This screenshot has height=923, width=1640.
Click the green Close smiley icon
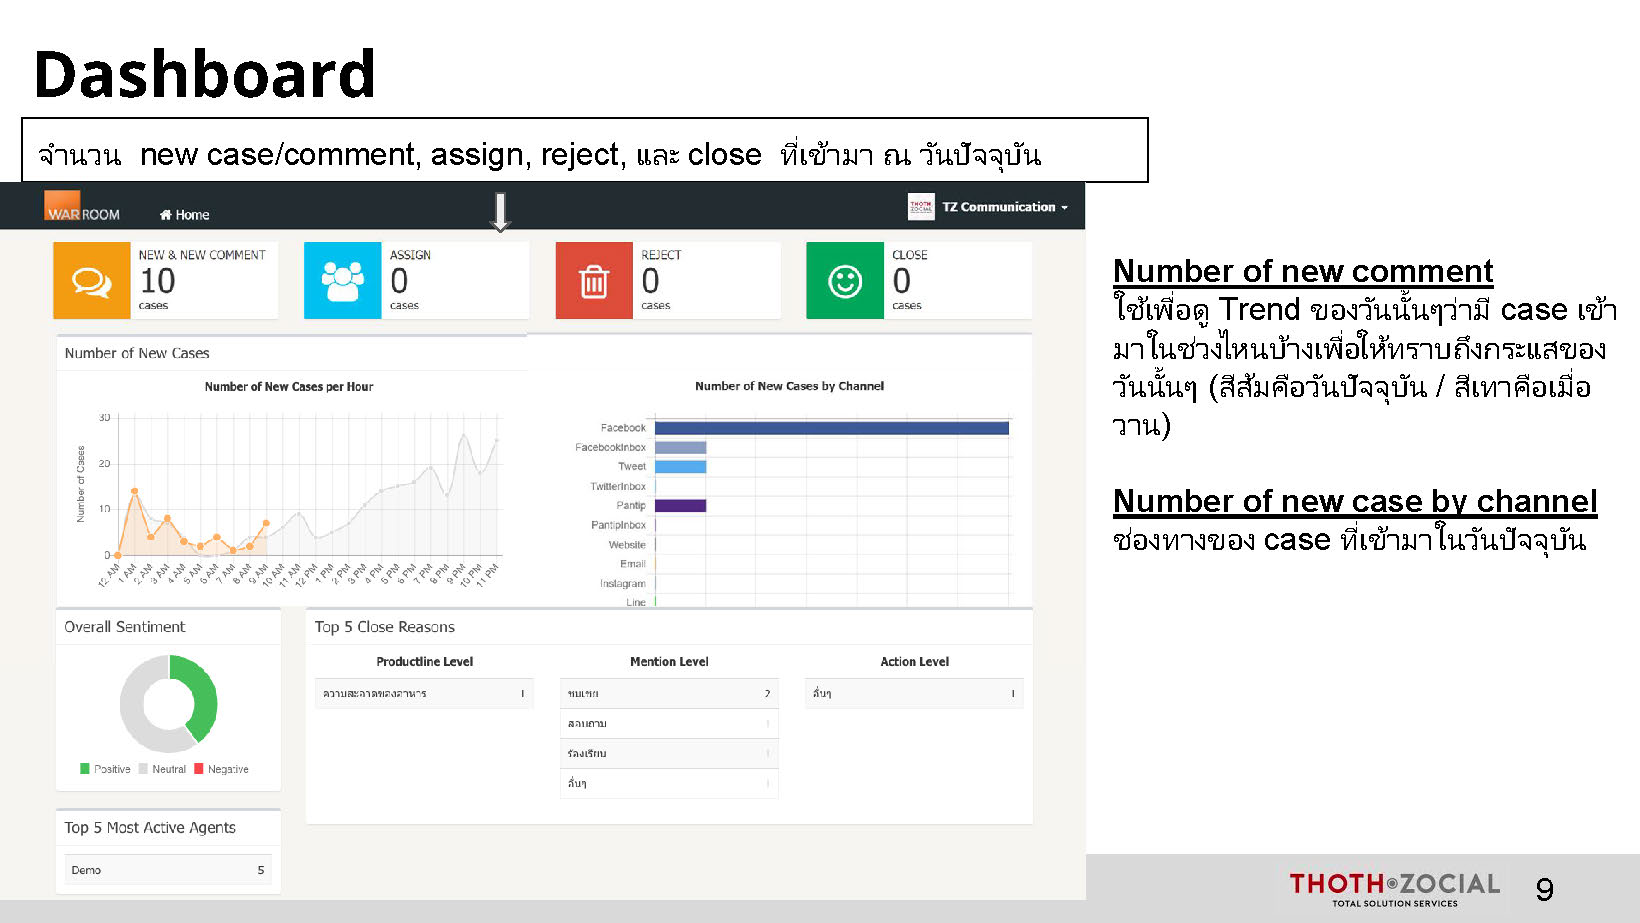point(845,281)
